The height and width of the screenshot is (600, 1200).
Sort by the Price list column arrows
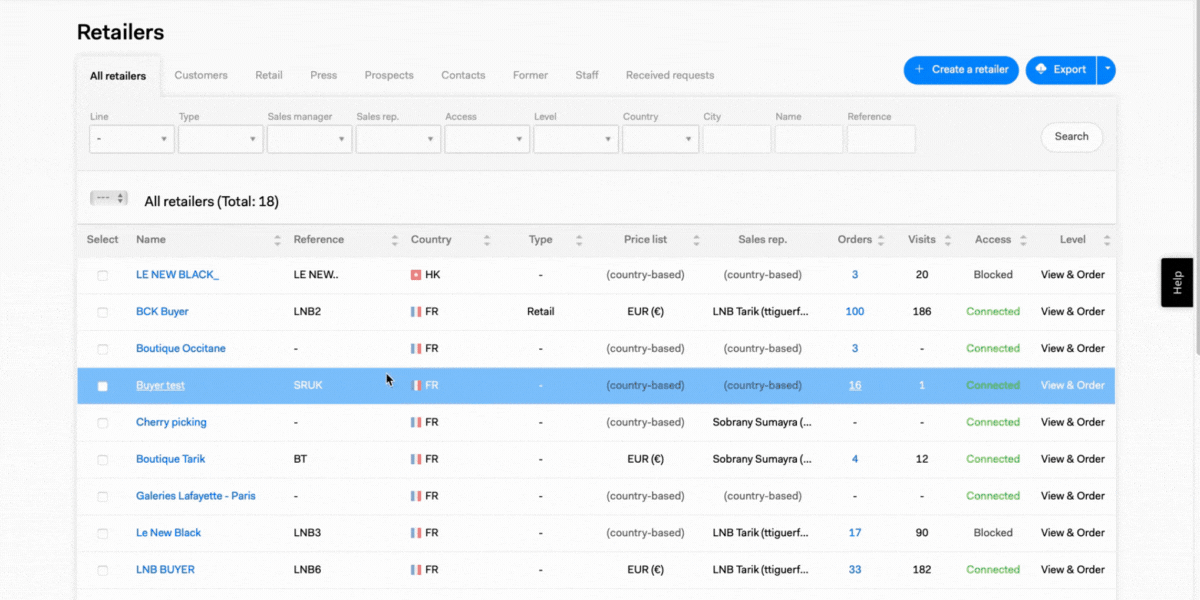(x=696, y=240)
